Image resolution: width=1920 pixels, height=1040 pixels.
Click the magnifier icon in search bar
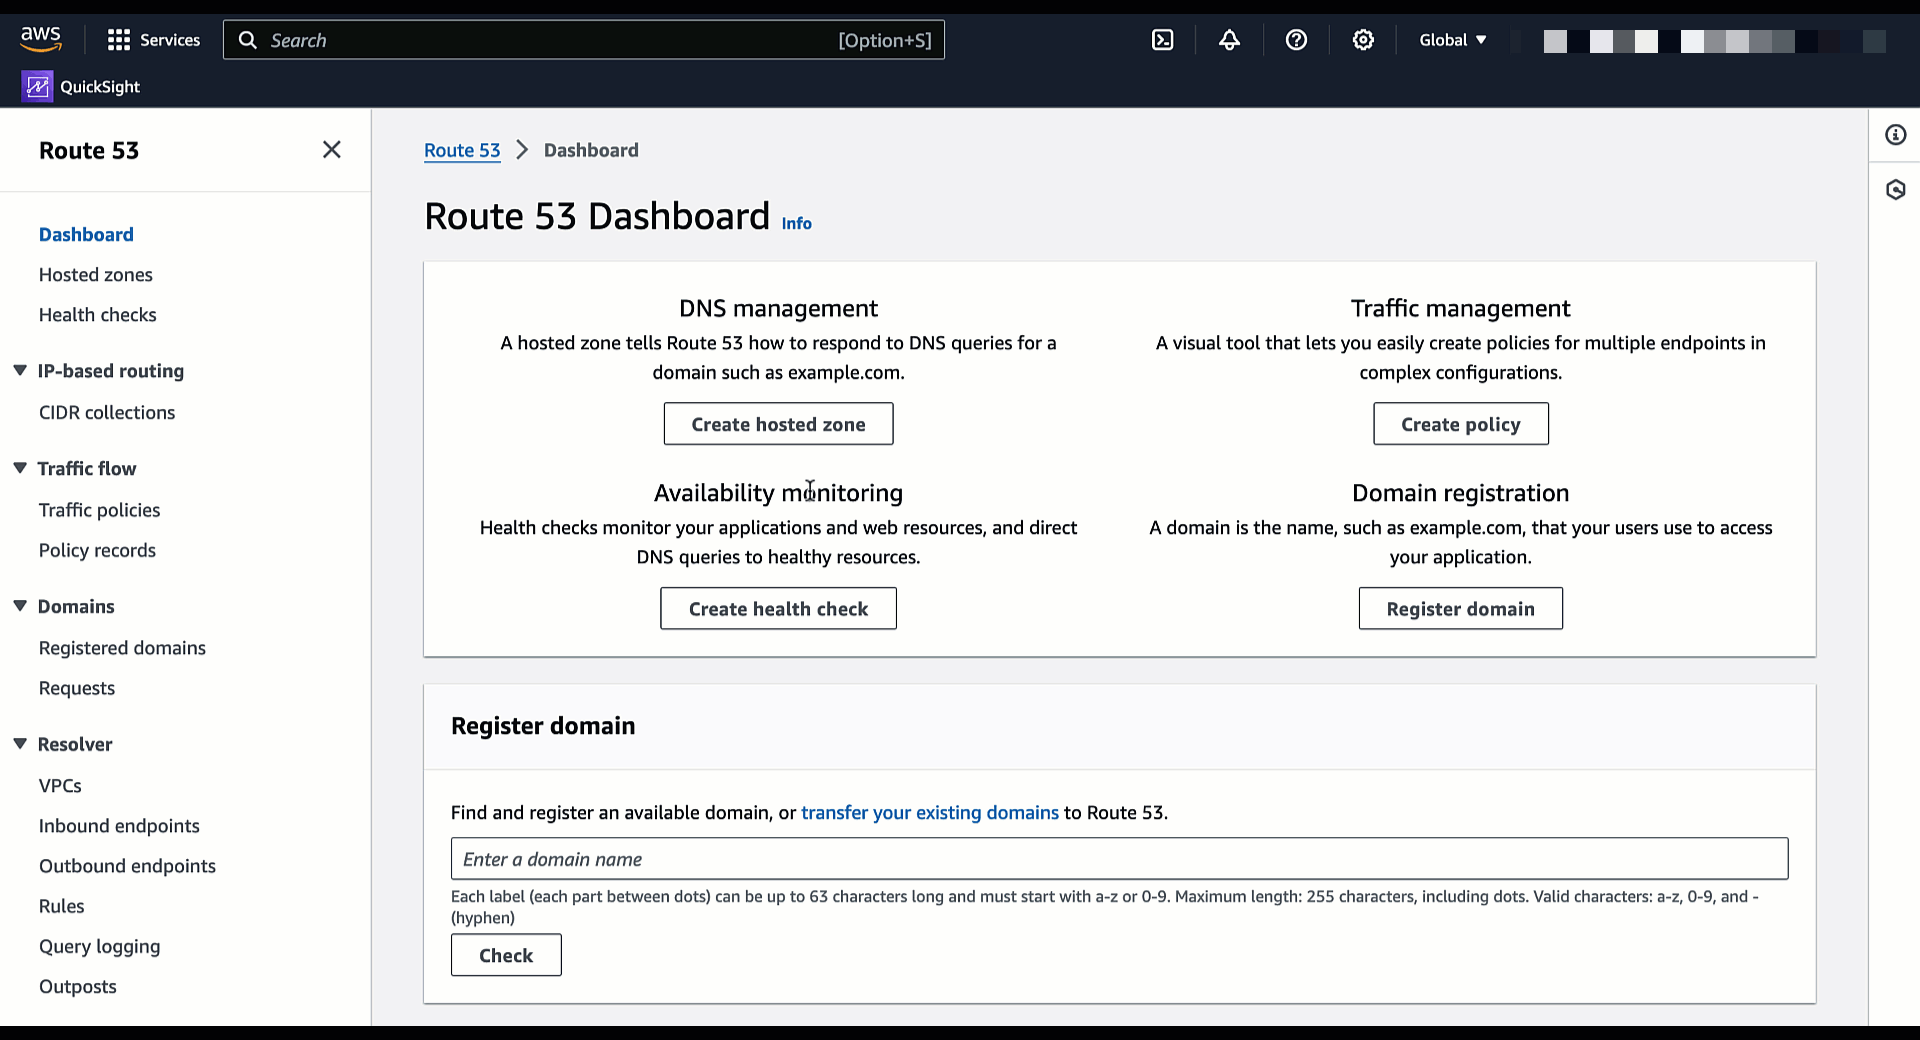coord(248,40)
